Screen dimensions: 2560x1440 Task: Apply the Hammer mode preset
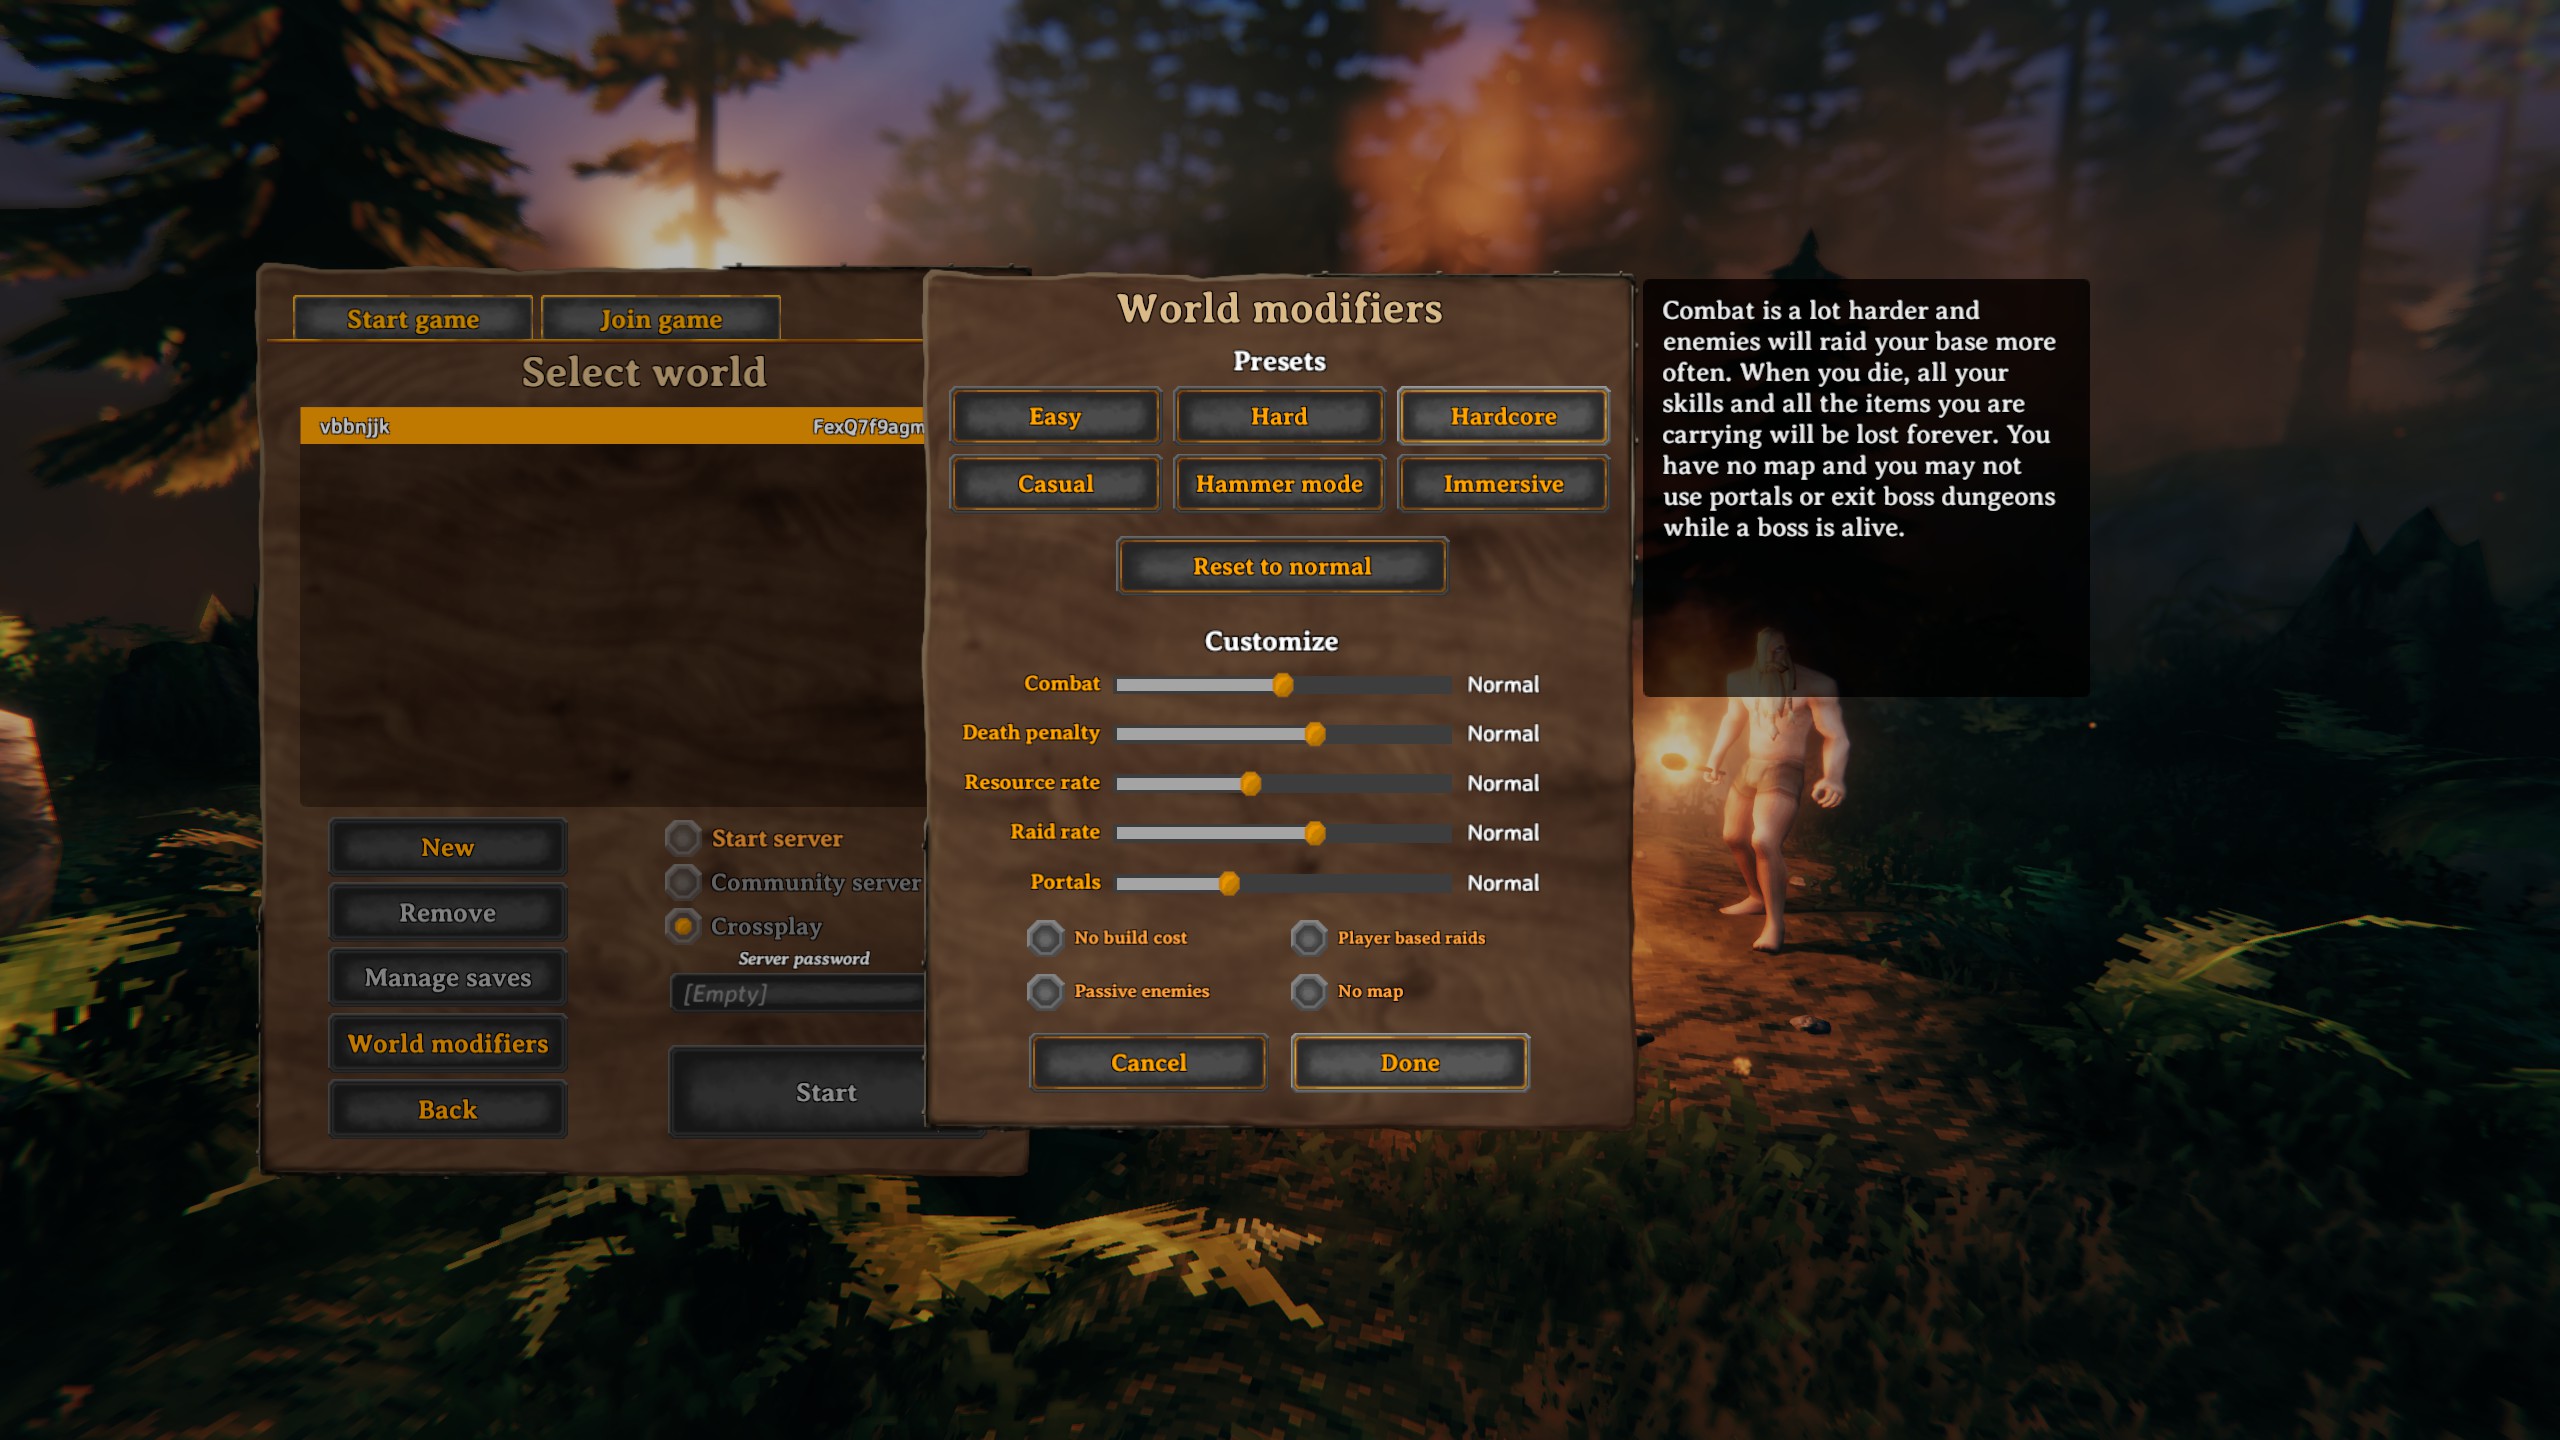pos(1279,484)
